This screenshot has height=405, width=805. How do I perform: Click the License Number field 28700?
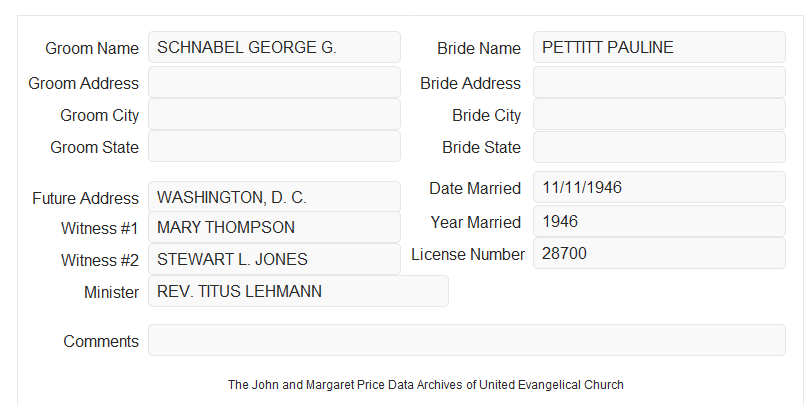click(x=659, y=253)
